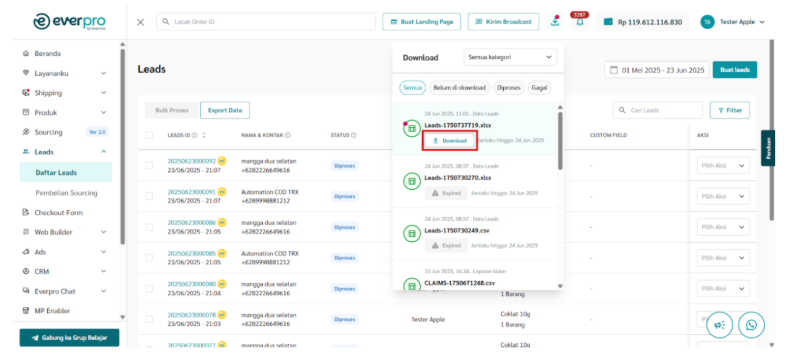
Task: Open the Filter button
Action: click(x=730, y=110)
